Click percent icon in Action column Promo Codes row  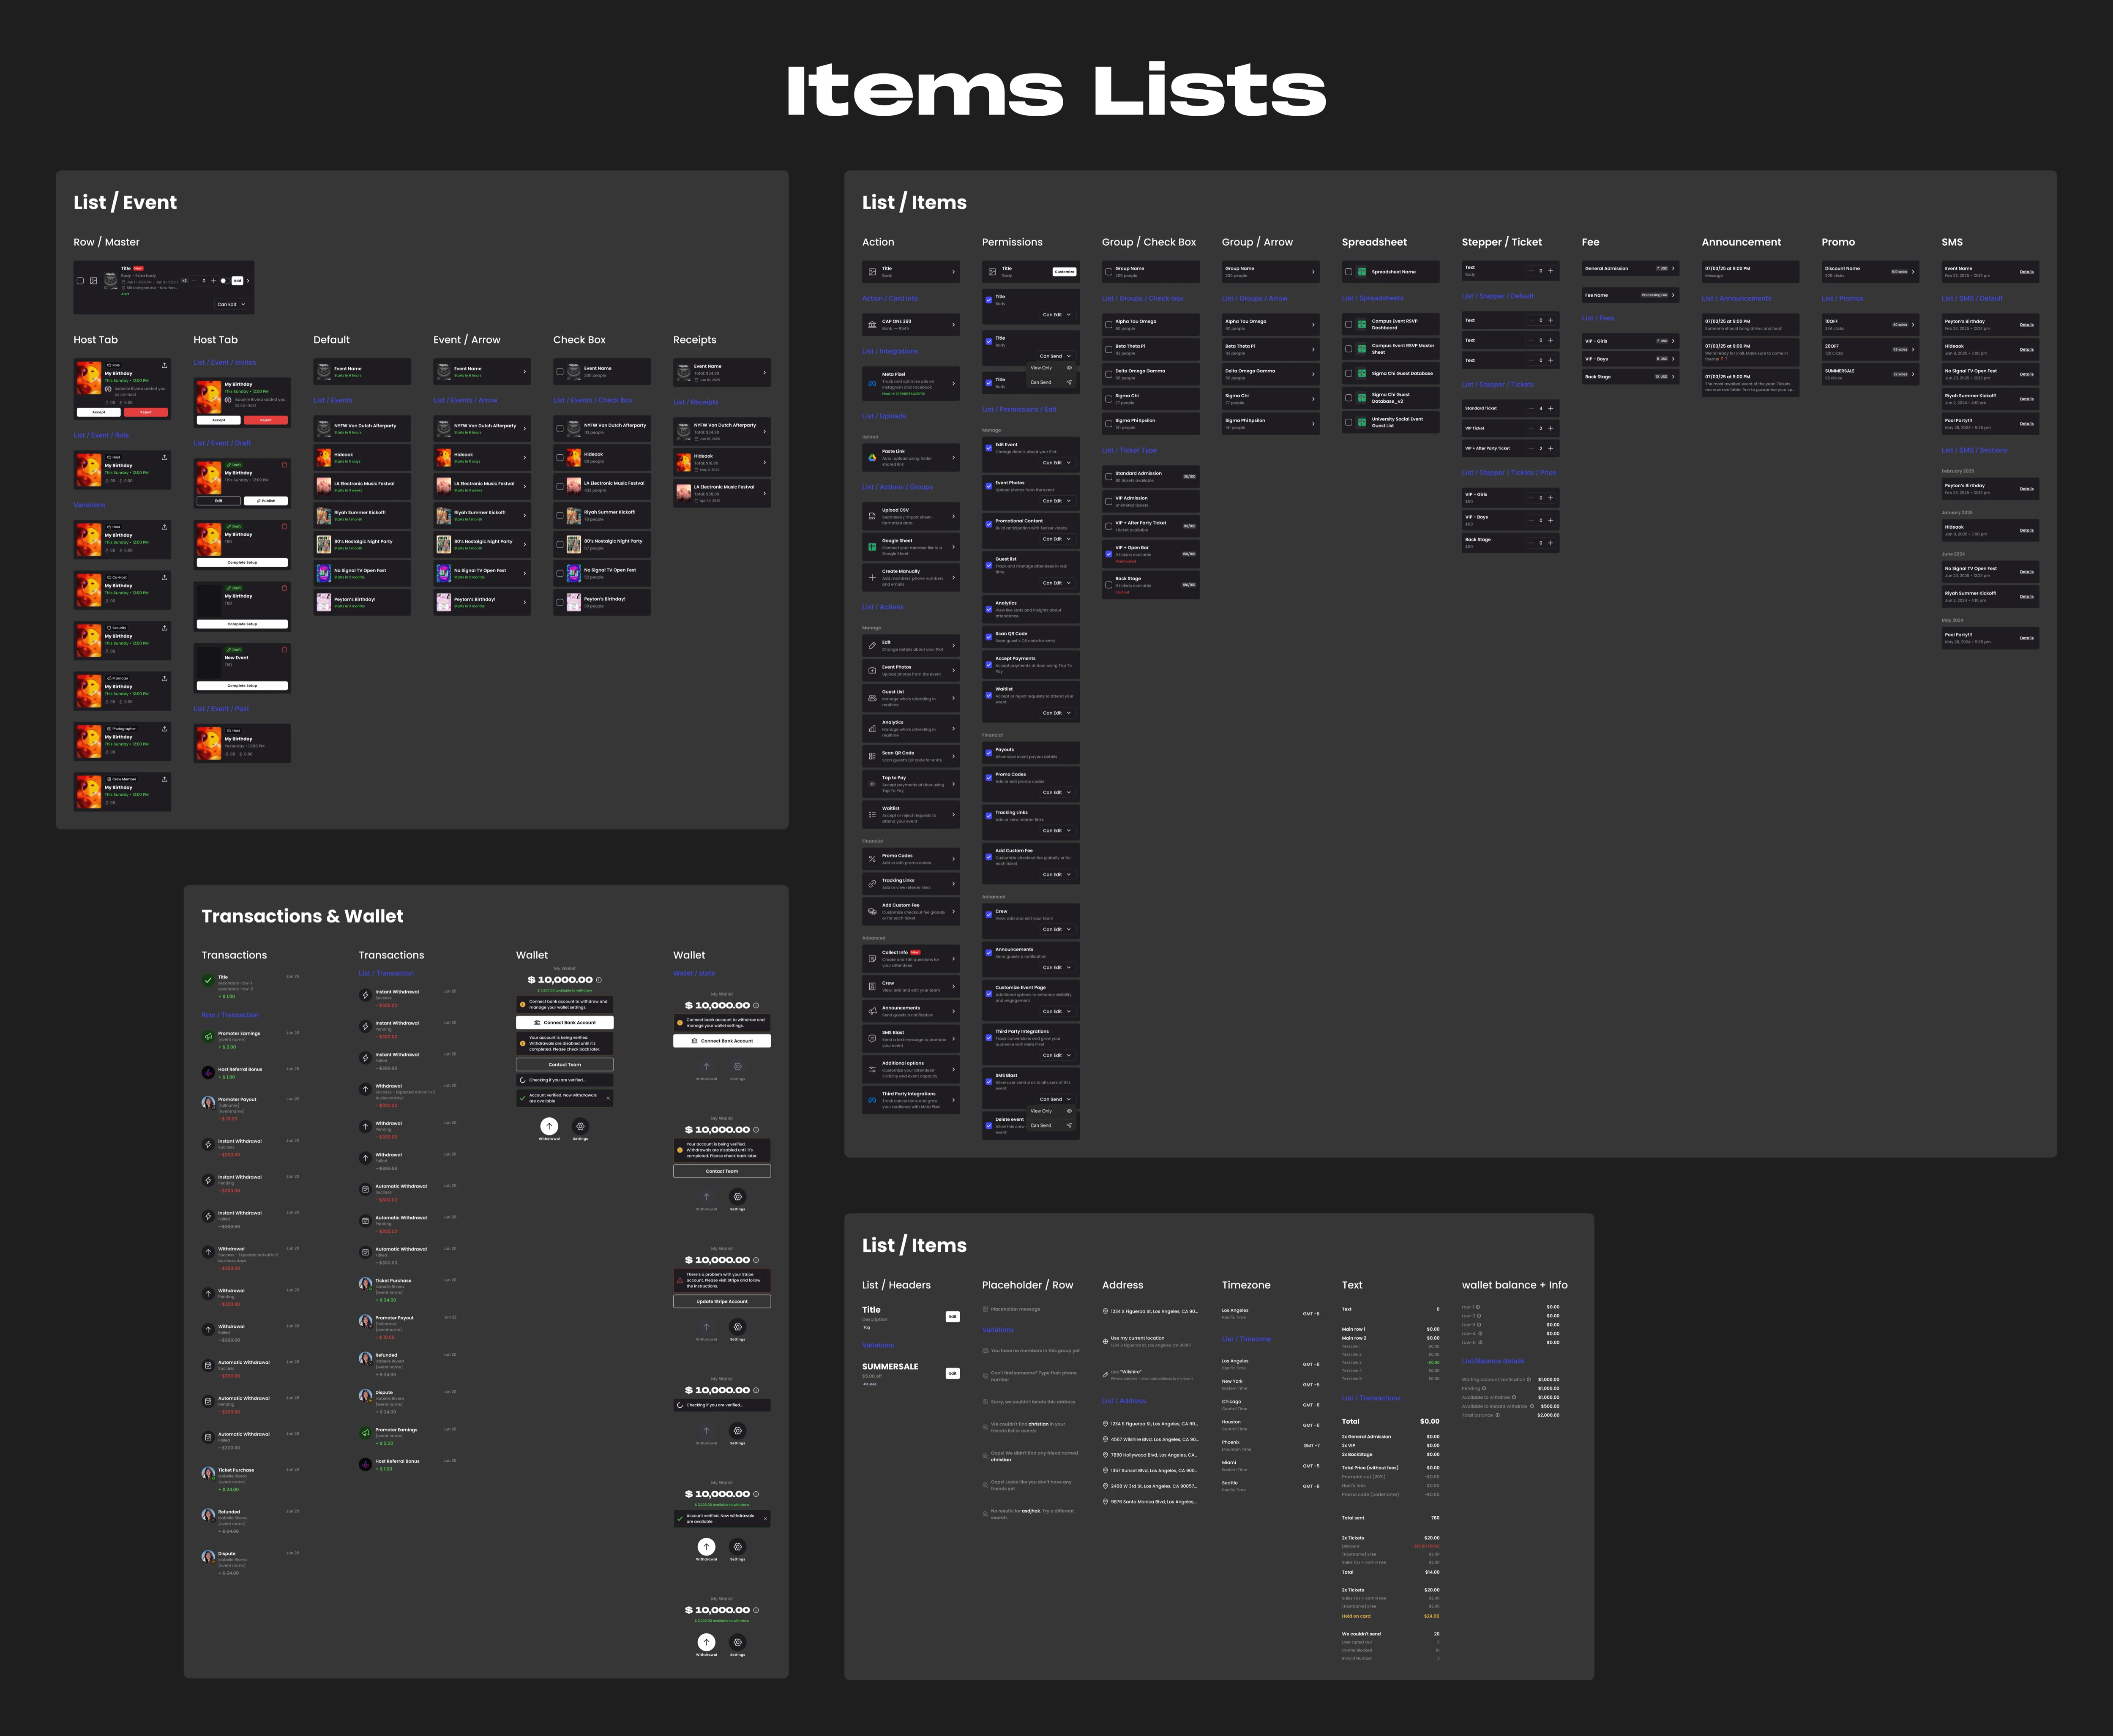[872, 859]
